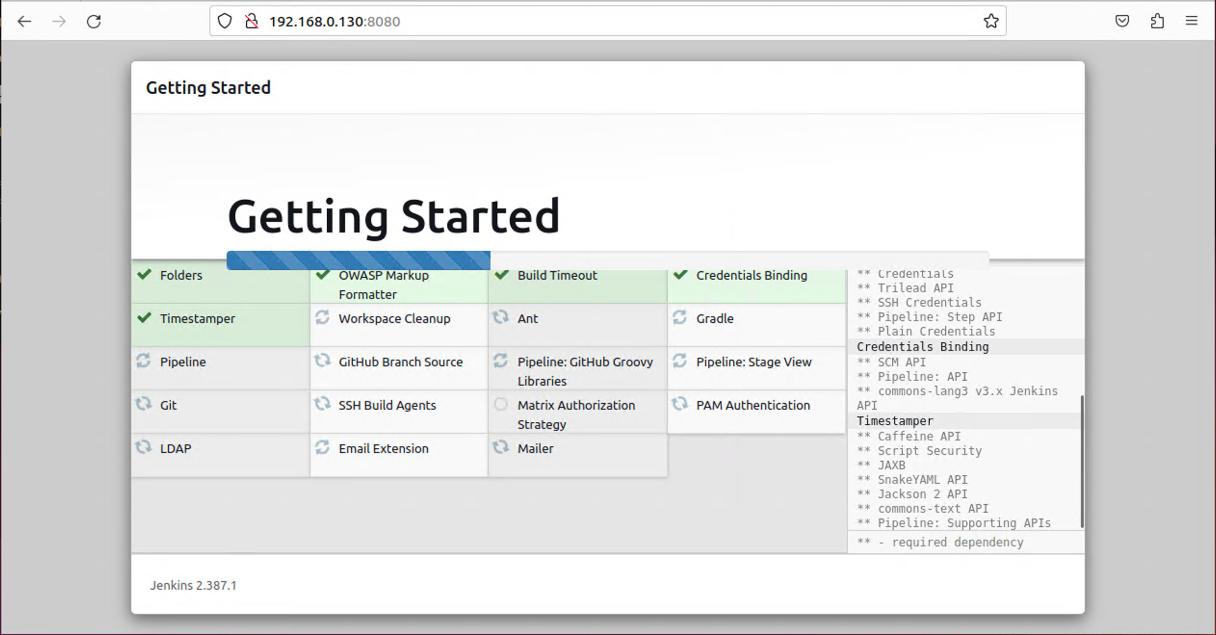
Task: Open the Firefox extensions puzzle icon
Action: pos(1157,21)
